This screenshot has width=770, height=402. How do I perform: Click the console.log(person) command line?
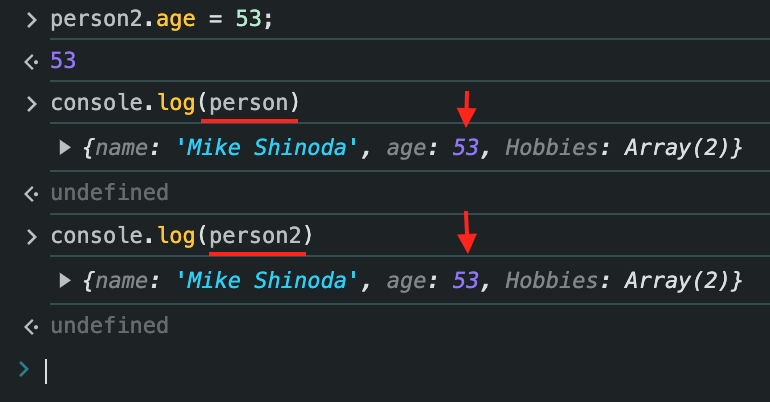coord(175,103)
